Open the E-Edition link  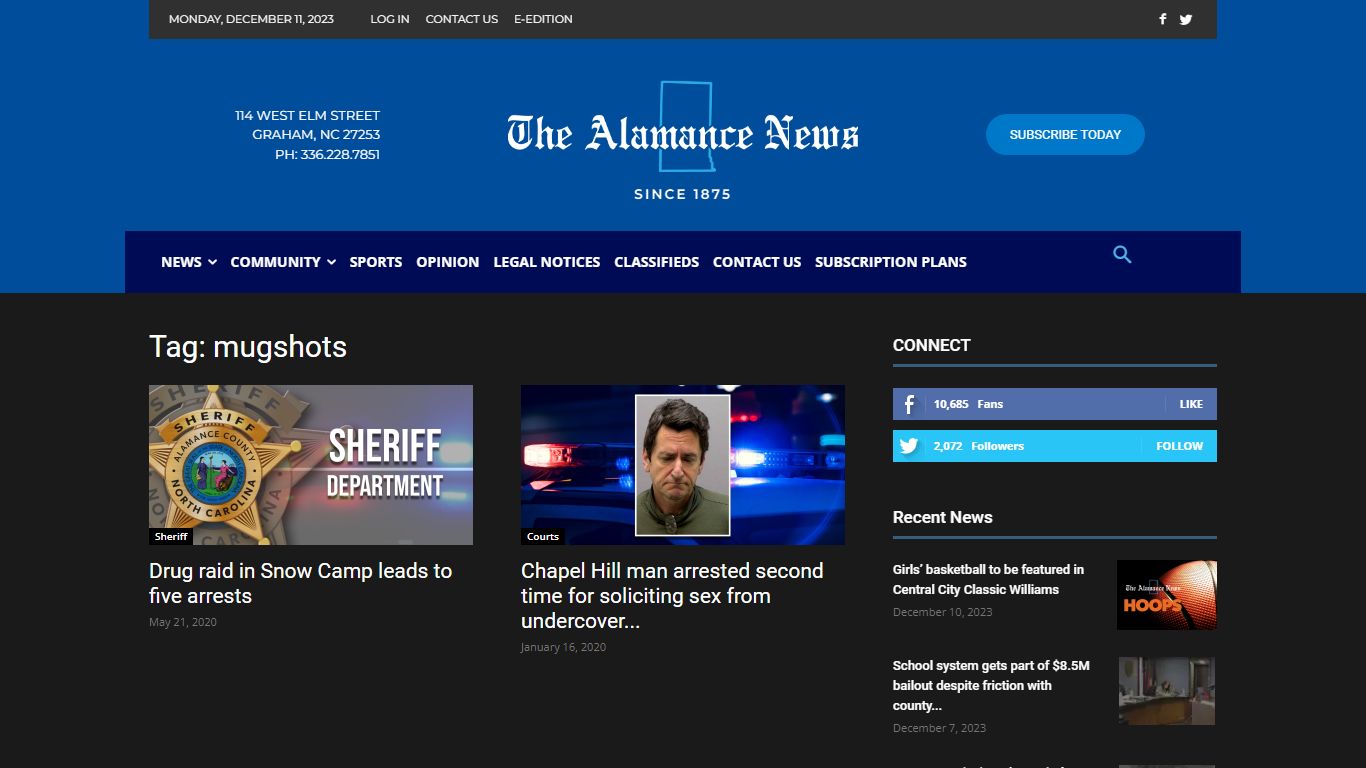pyautogui.click(x=543, y=19)
